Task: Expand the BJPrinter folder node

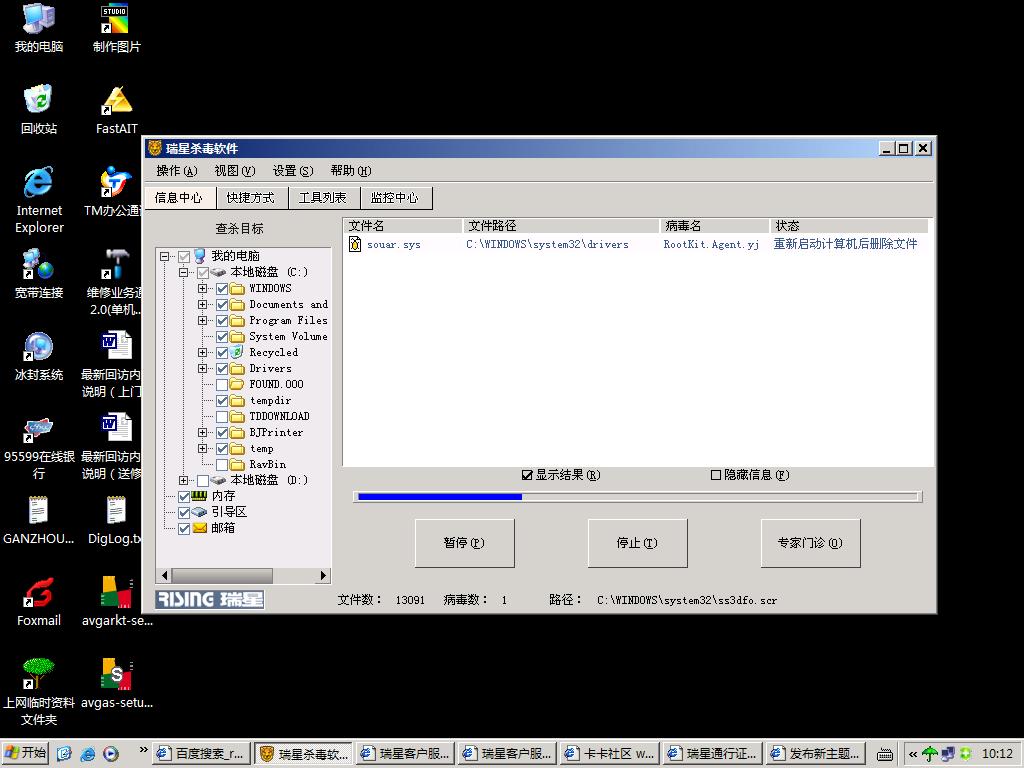Action: (x=202, y=432)
